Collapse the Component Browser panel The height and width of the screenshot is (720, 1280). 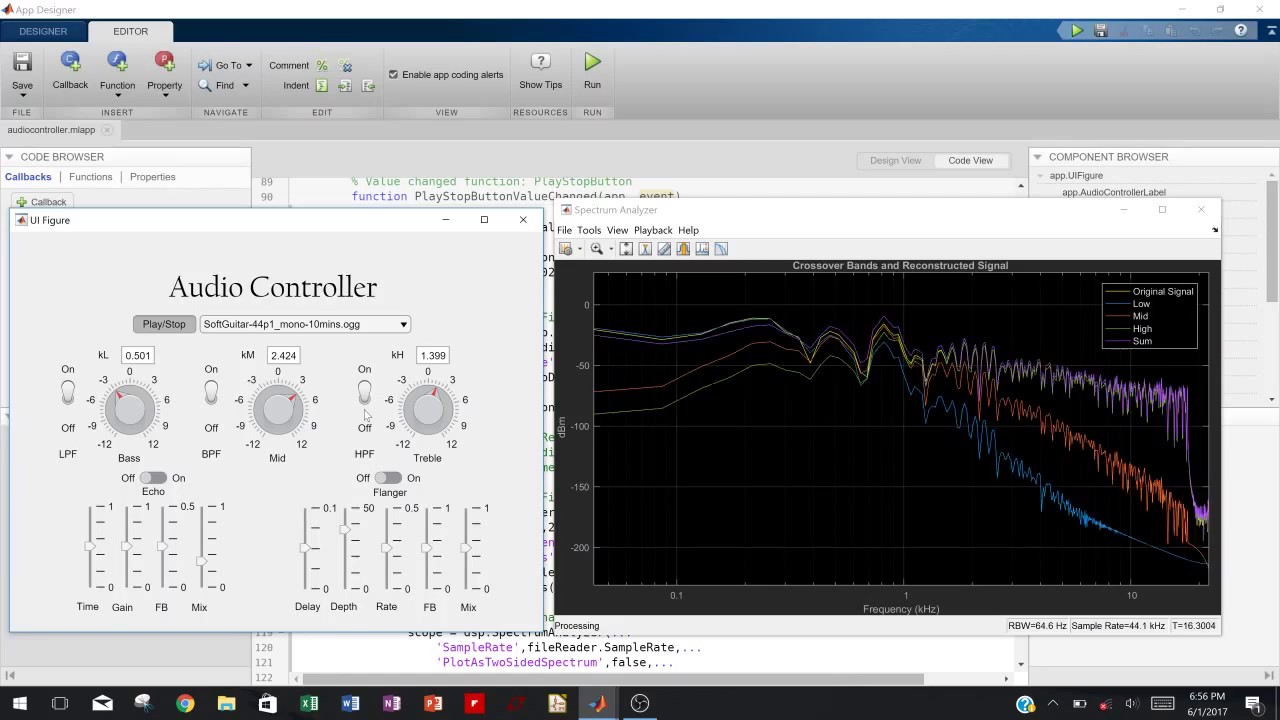click(x=1038, y=157)
